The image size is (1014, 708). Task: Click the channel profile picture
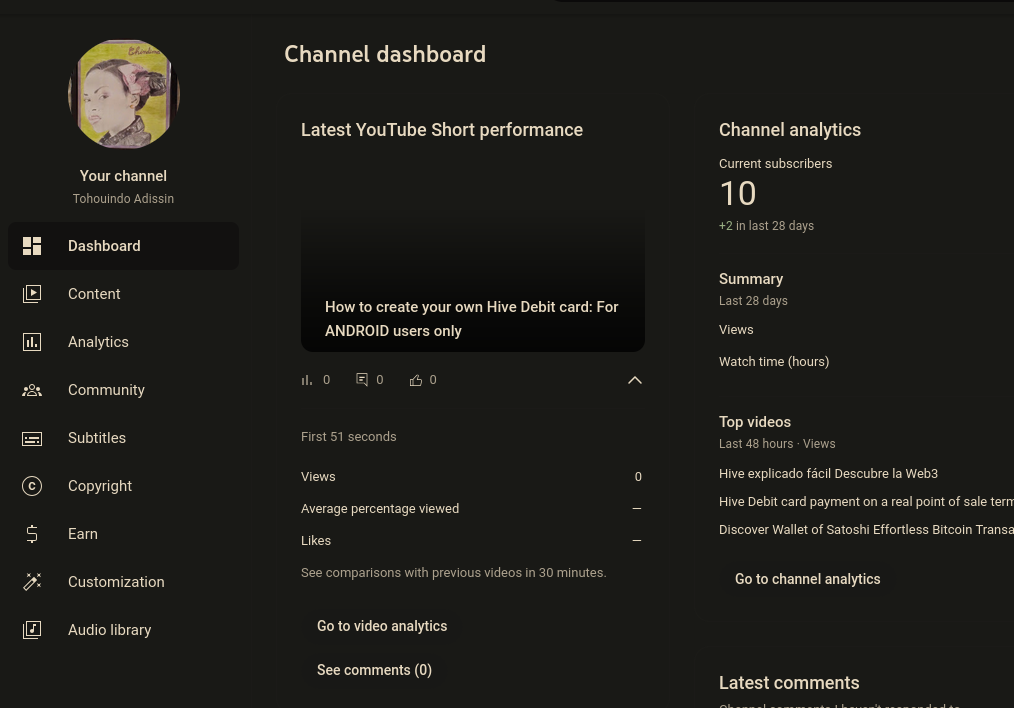pos(124,94)
